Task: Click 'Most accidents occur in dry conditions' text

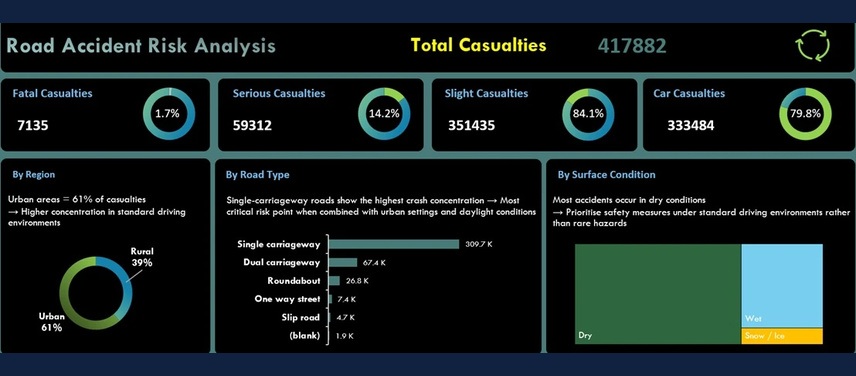Action: pyautogui.click(x=629, y=200)
